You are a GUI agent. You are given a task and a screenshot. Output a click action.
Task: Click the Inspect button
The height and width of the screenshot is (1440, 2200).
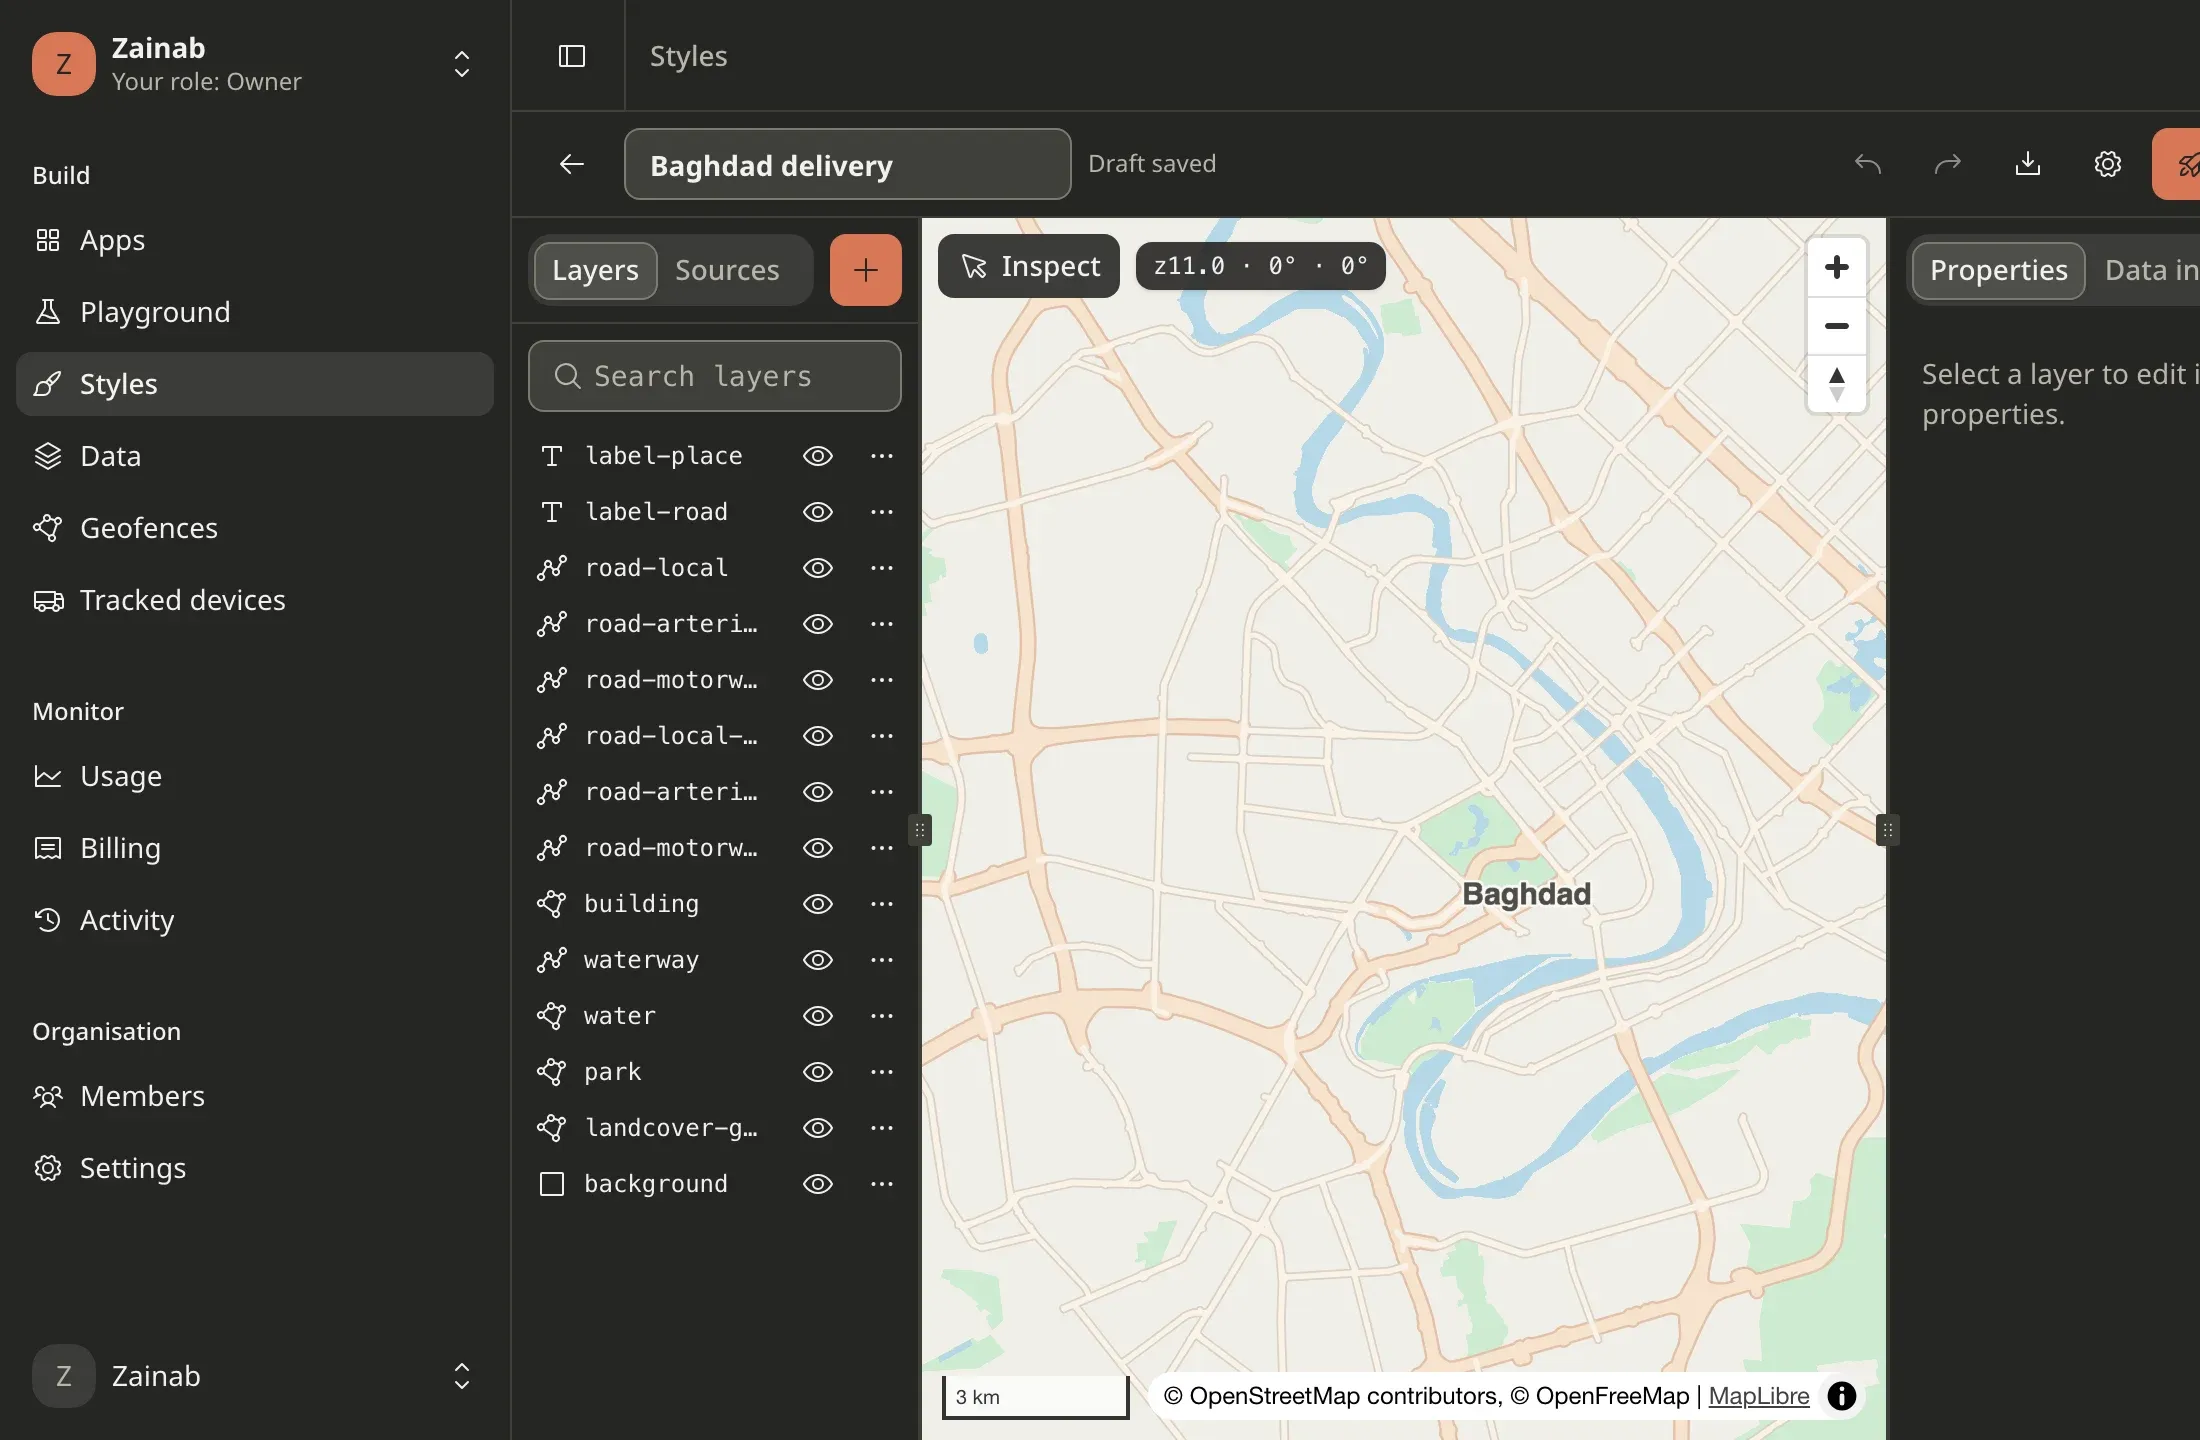[1029, 266]
